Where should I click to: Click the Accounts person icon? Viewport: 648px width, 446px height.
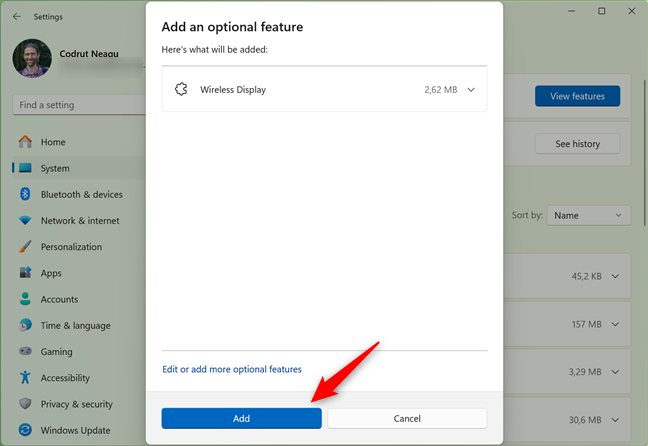click(x=25, y=299)
